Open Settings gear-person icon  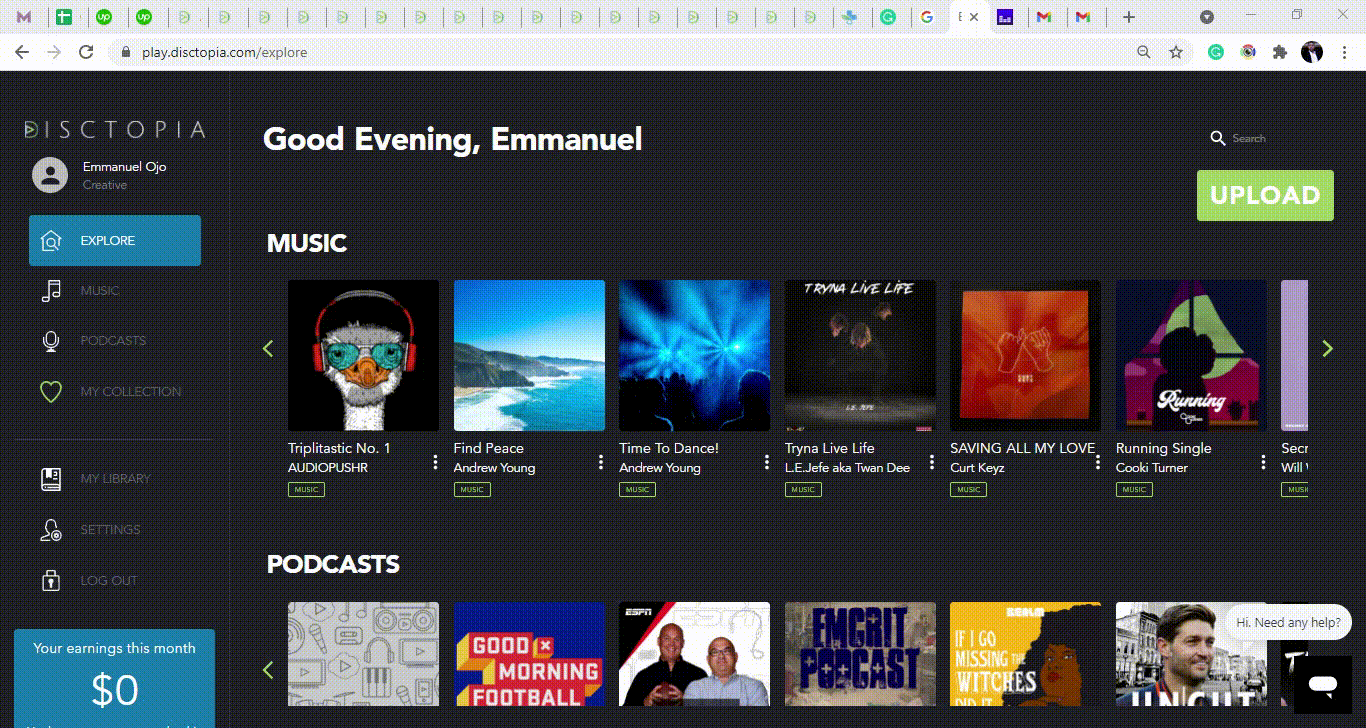coord(51,530)
